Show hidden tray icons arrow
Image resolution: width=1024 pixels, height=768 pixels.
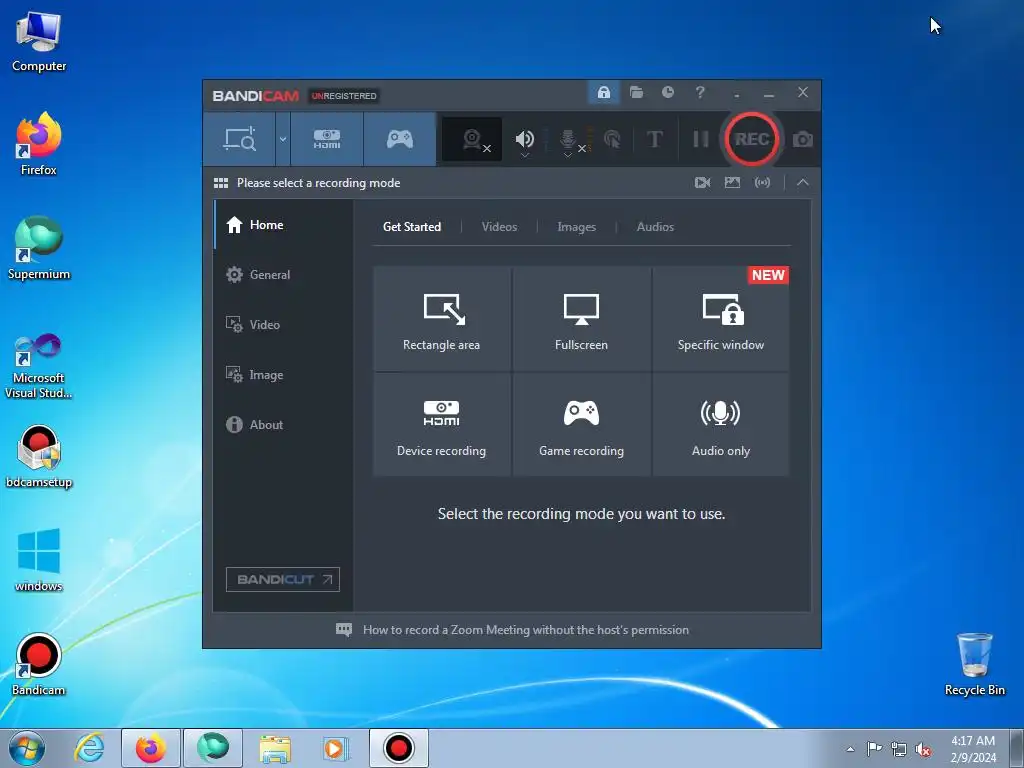click(850, 749)
